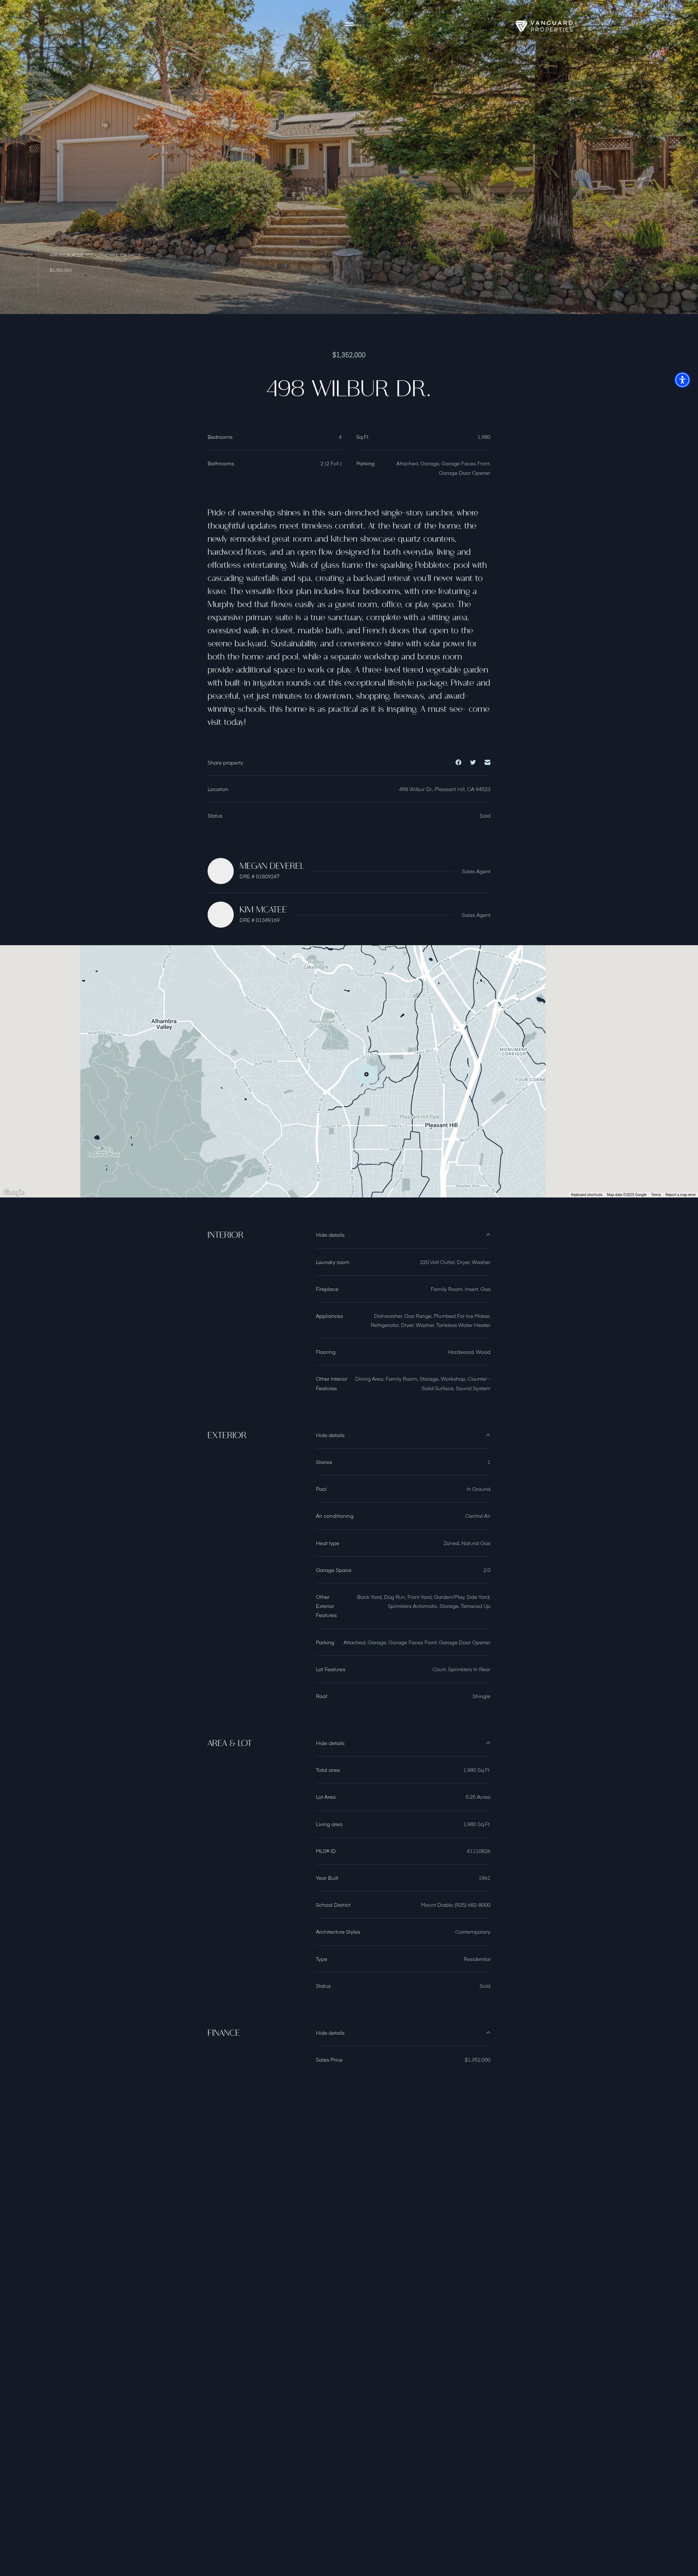The image size is (698, 2576).
Task: Open Megan Deverel's agent avatar
Action: [220, 871]
